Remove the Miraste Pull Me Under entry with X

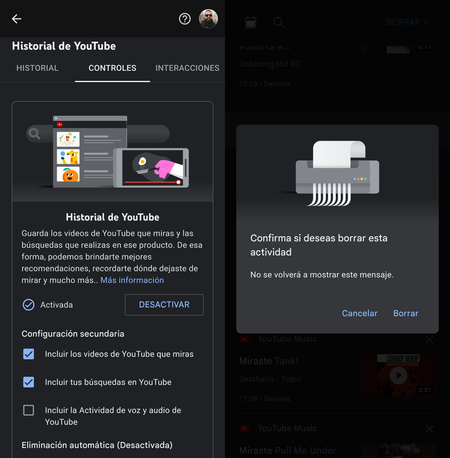tap(429, 429)
